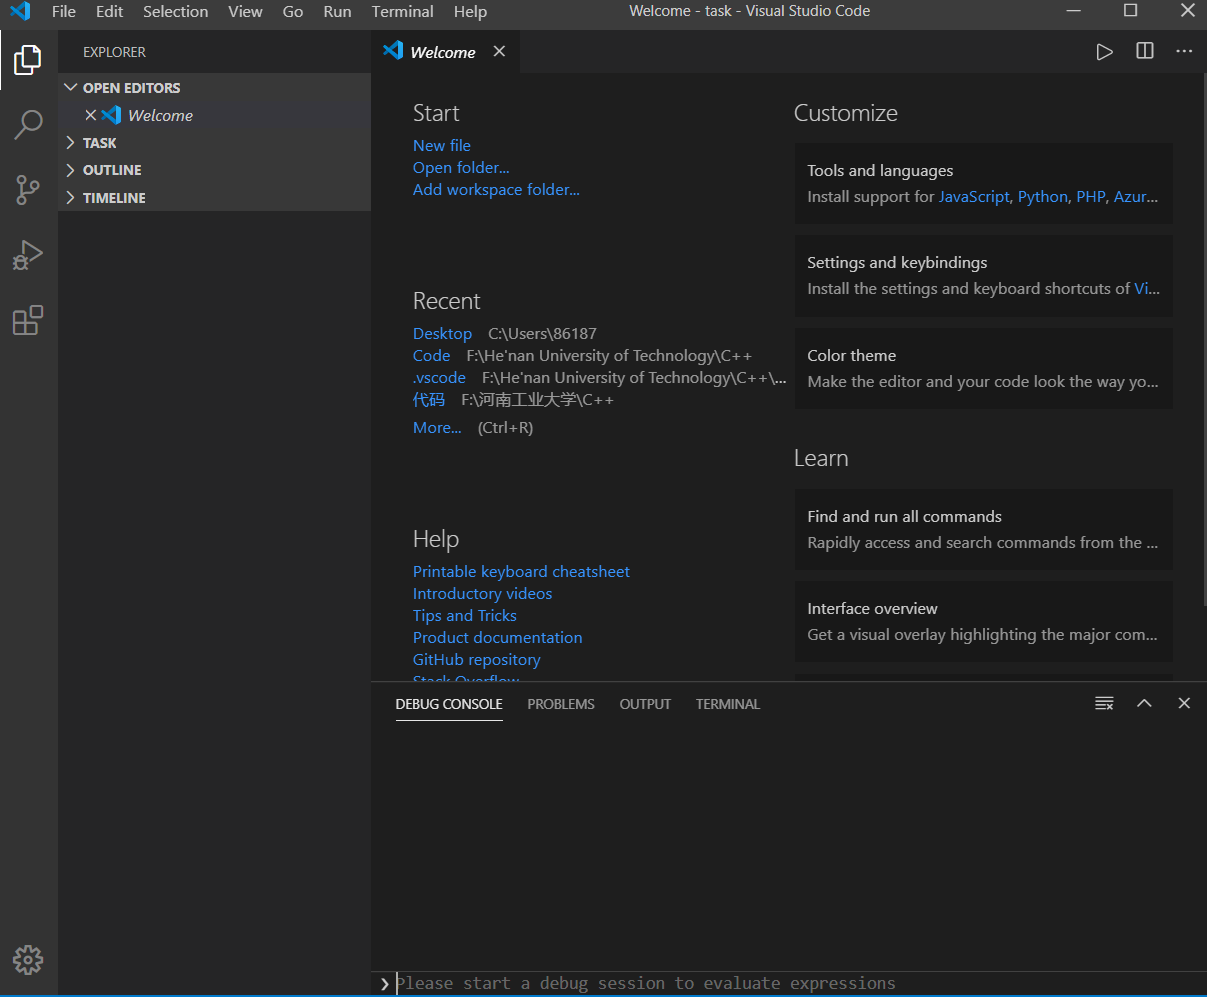The image size is (1207, 997).
Task: Open the Run menu
Action: 338,12
